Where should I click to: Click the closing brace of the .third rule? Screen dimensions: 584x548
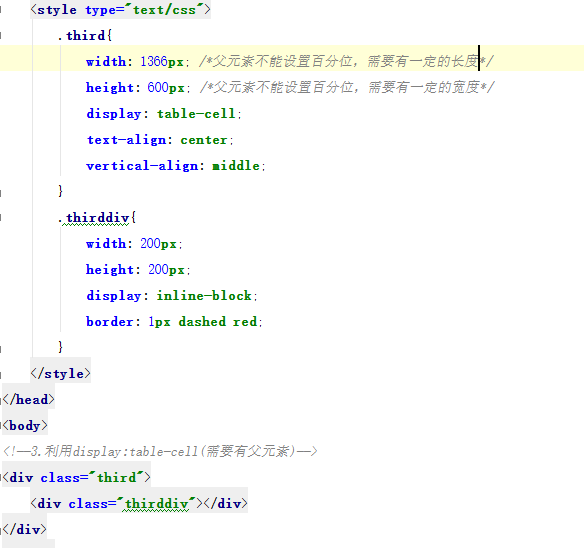[60, 191]
